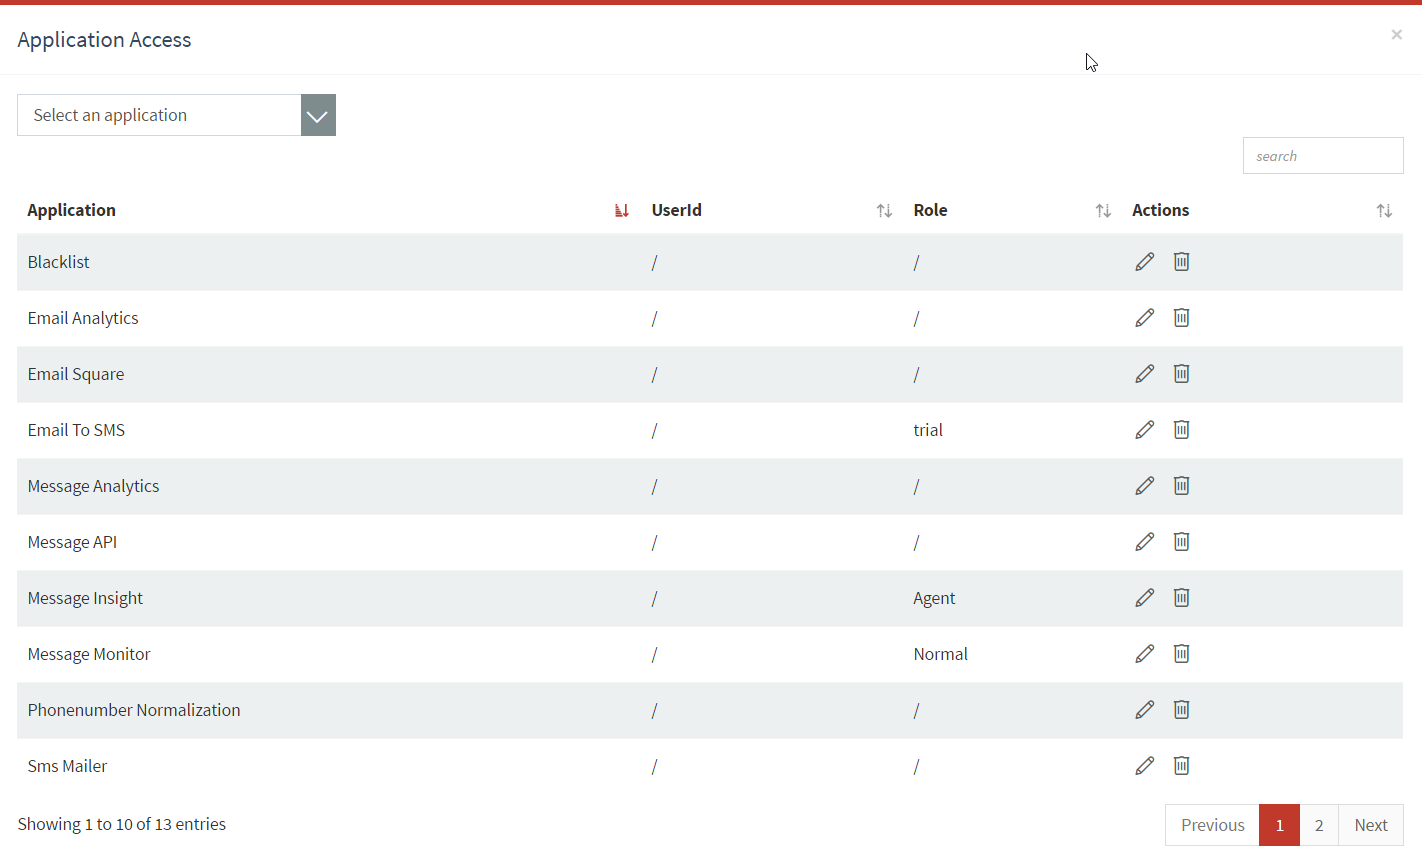Edit the Blacklist application access

[x=1145, y=262]
